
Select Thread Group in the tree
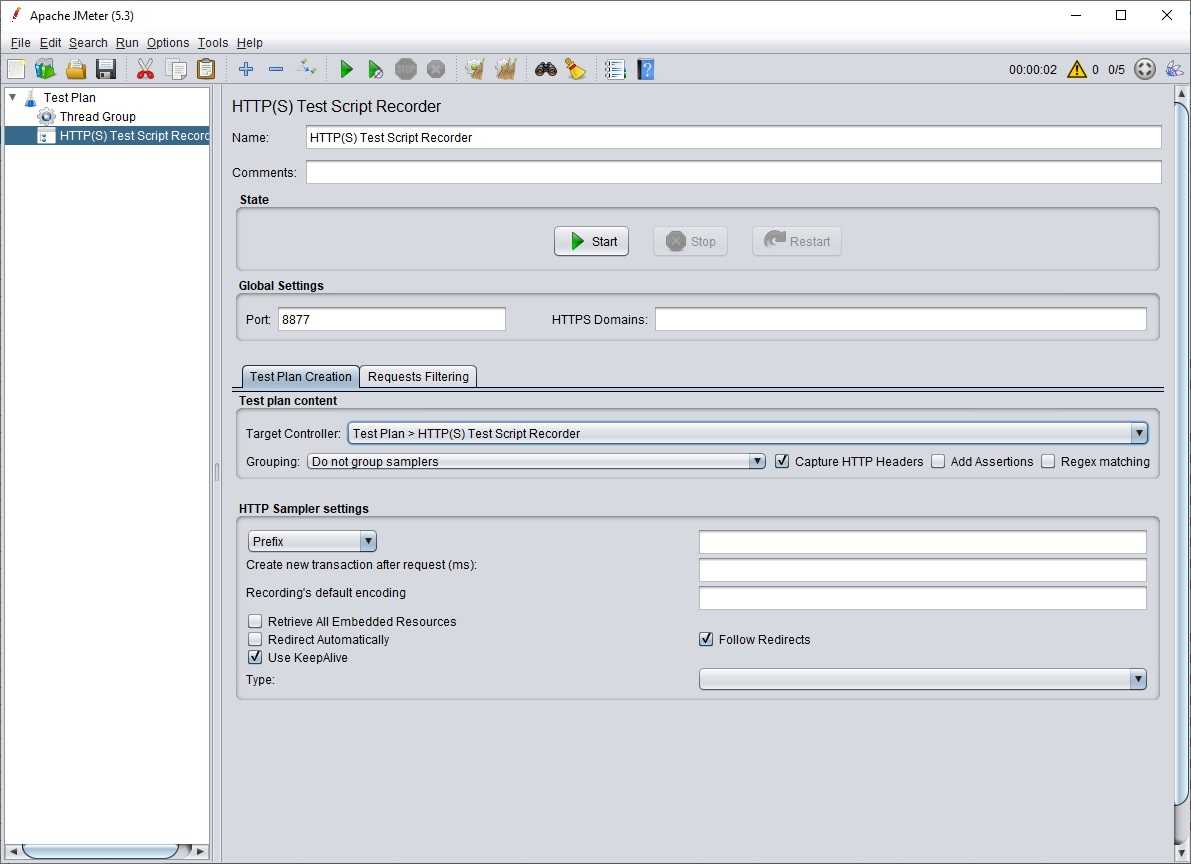coord(97,116)
